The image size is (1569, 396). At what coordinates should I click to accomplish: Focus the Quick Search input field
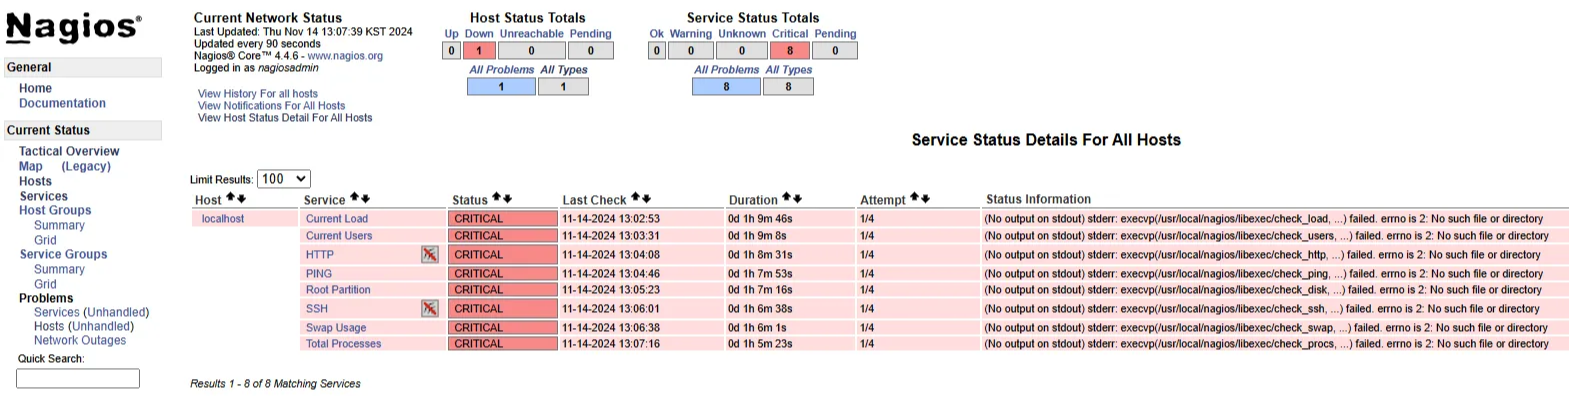click(78, 378)
